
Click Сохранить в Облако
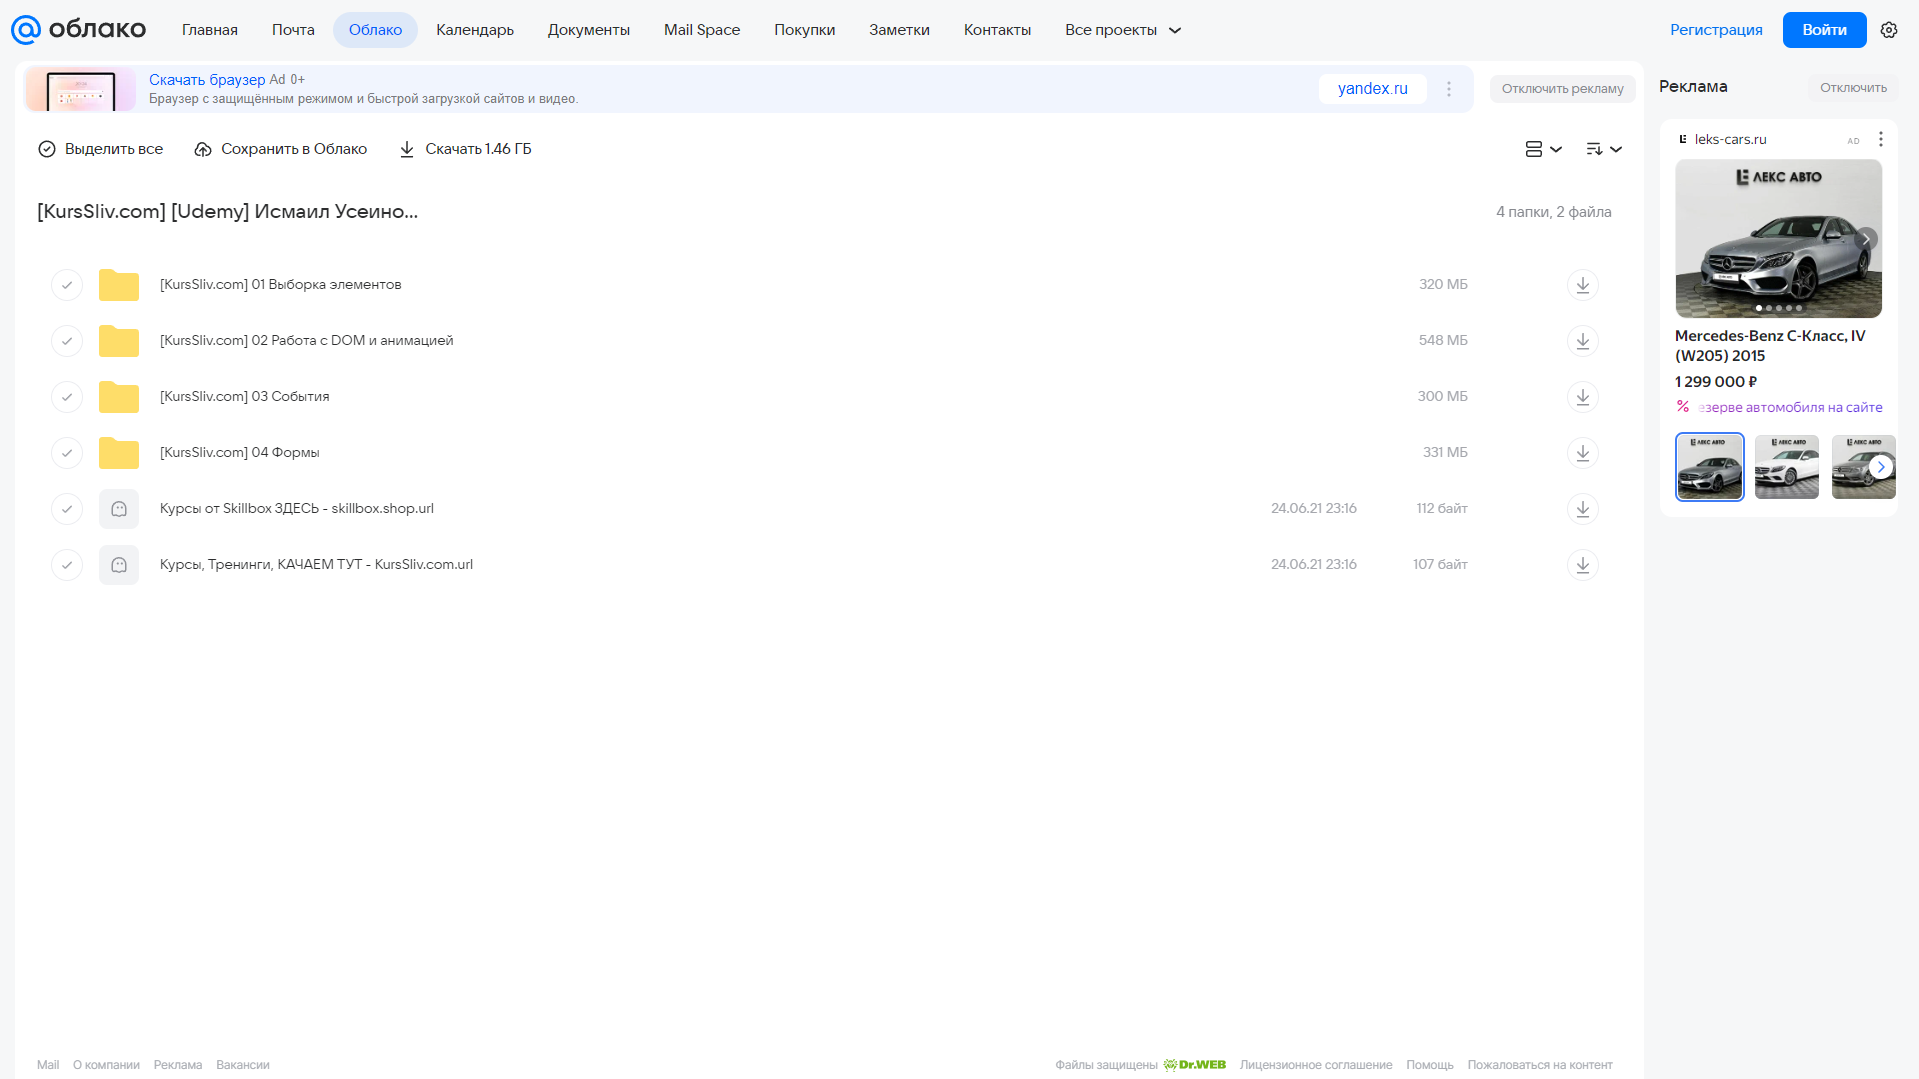pos(281,149)
